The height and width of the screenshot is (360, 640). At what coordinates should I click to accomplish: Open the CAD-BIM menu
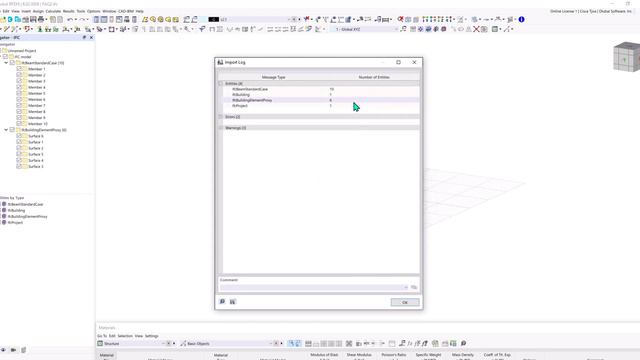(x=126, y=11)
